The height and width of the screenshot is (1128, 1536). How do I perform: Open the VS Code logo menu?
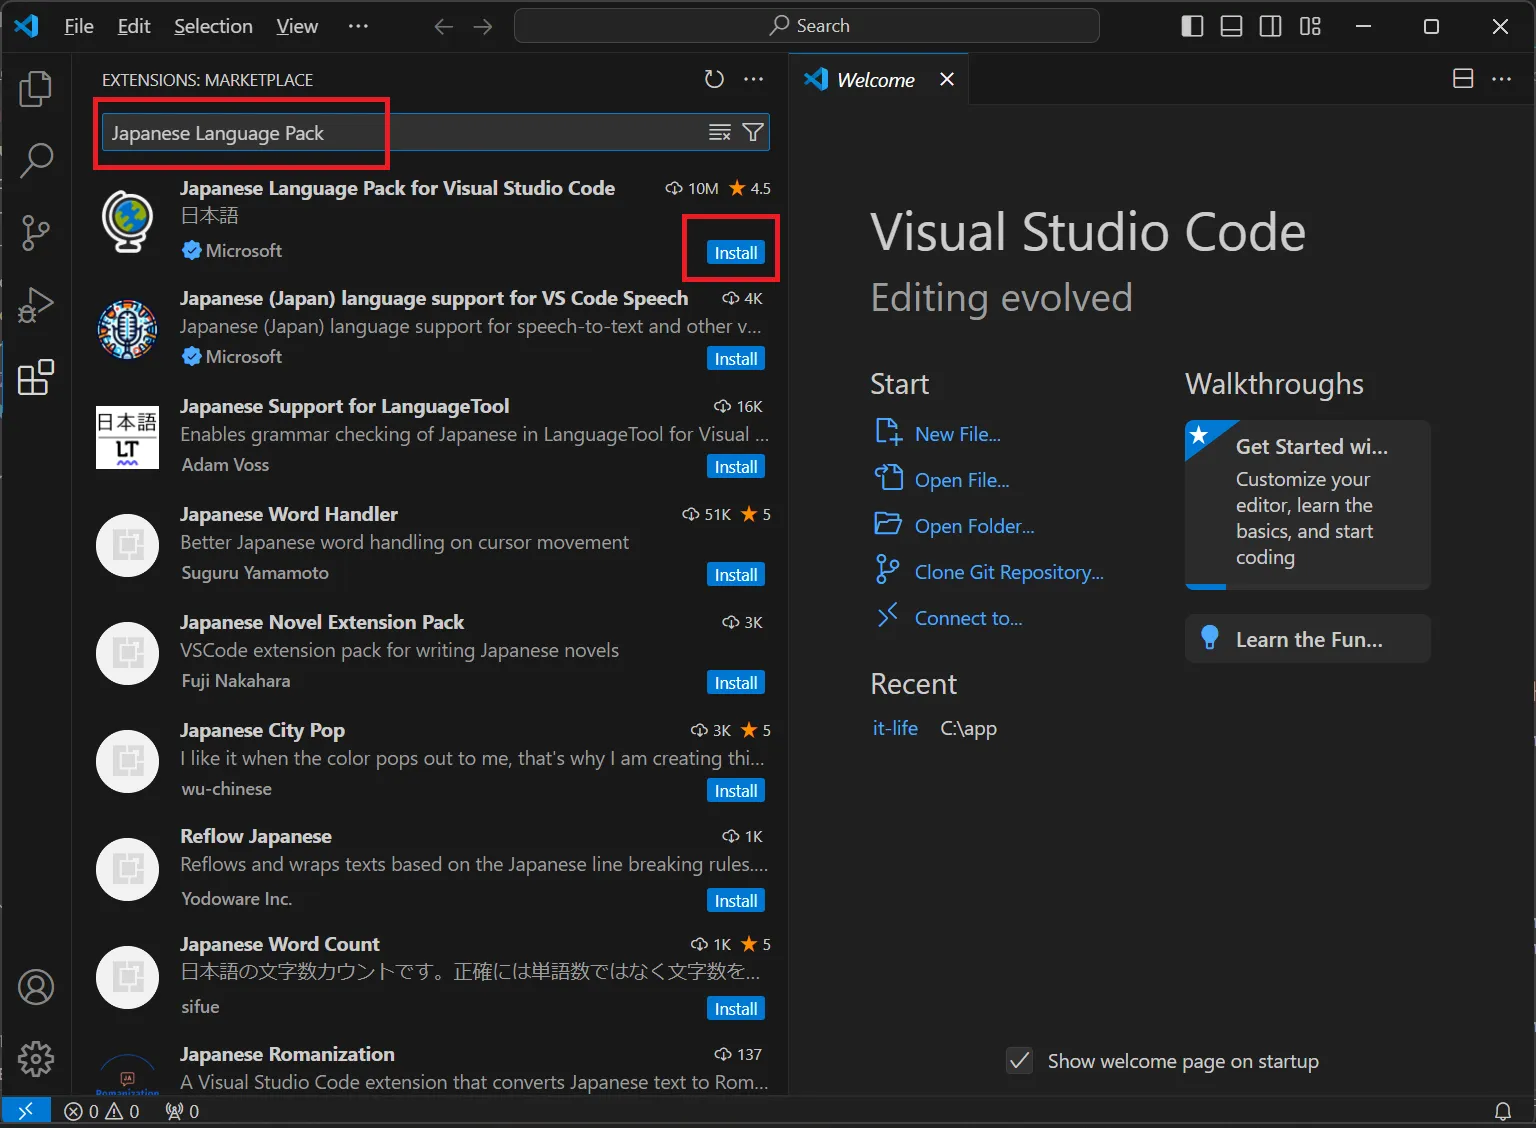[x=26, y=26]
